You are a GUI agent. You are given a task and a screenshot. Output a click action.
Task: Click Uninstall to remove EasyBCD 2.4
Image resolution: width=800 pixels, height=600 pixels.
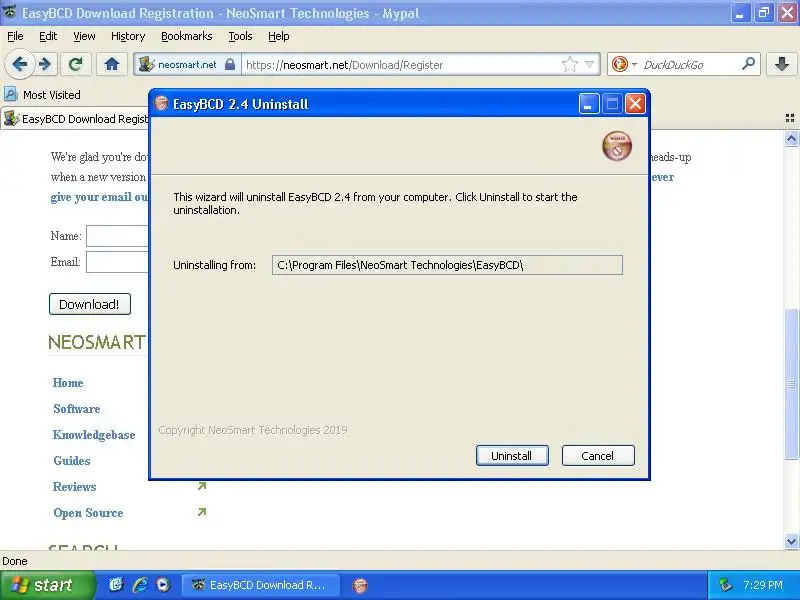coord(512,456)
